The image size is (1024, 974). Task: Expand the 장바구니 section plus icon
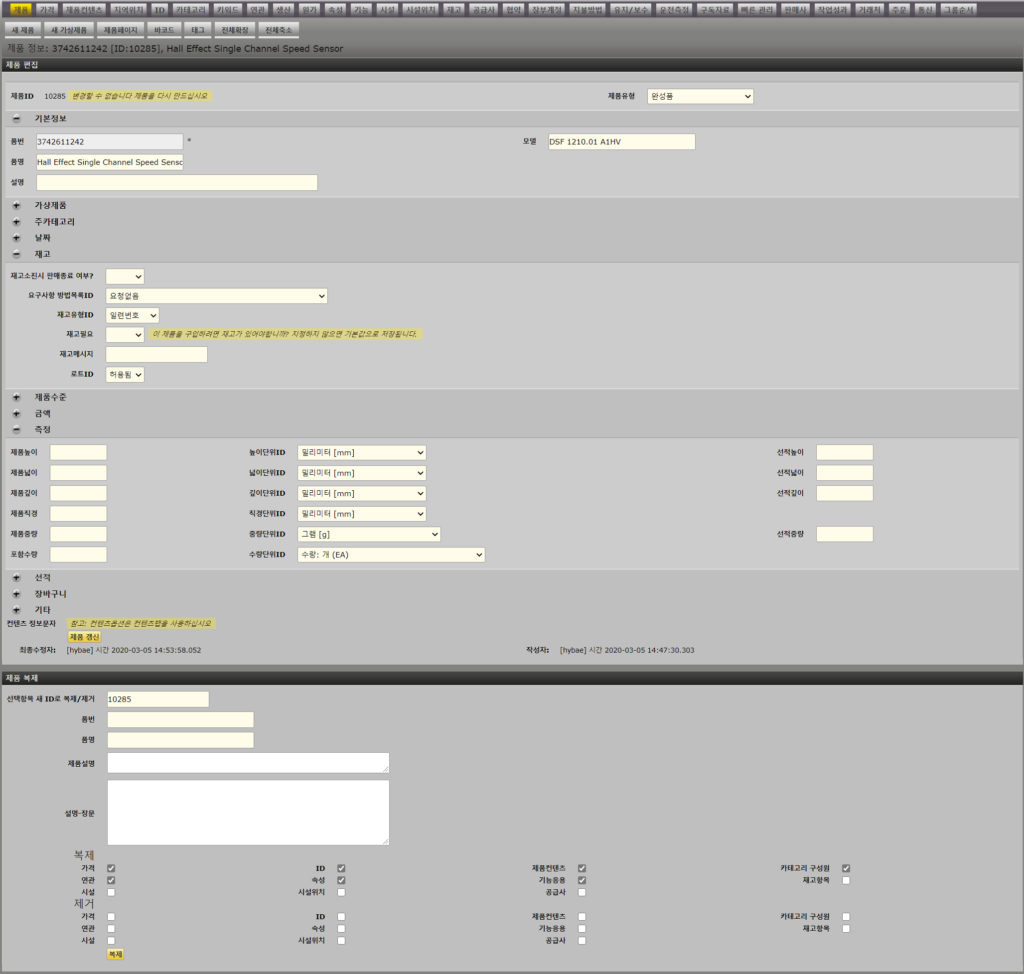[x=17, y=593]
